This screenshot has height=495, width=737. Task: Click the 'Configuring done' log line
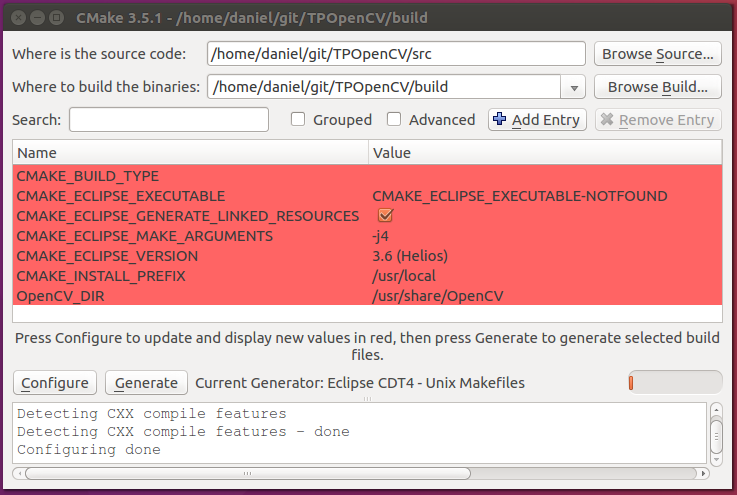click(89, 449)
